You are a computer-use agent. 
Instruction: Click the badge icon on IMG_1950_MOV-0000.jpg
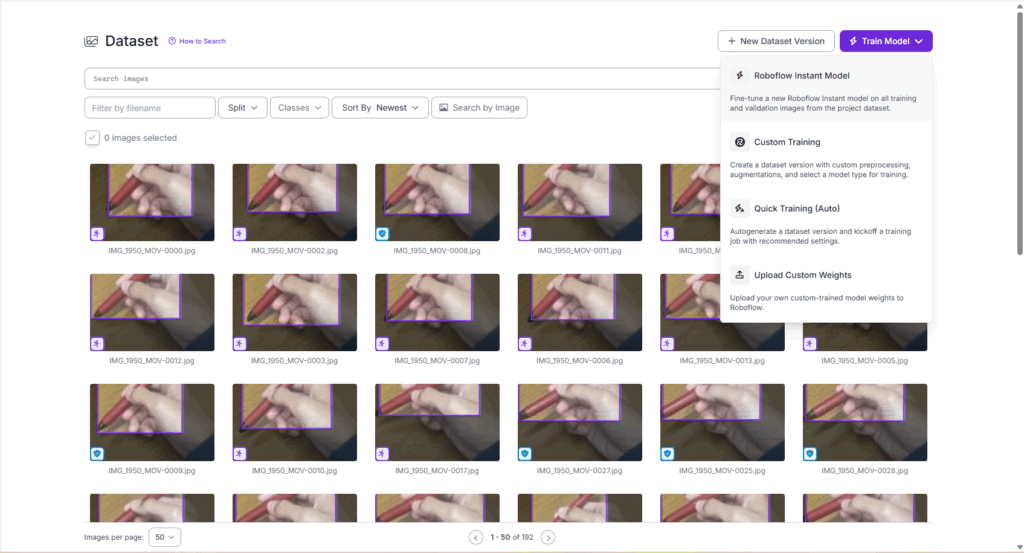[97, 233]
